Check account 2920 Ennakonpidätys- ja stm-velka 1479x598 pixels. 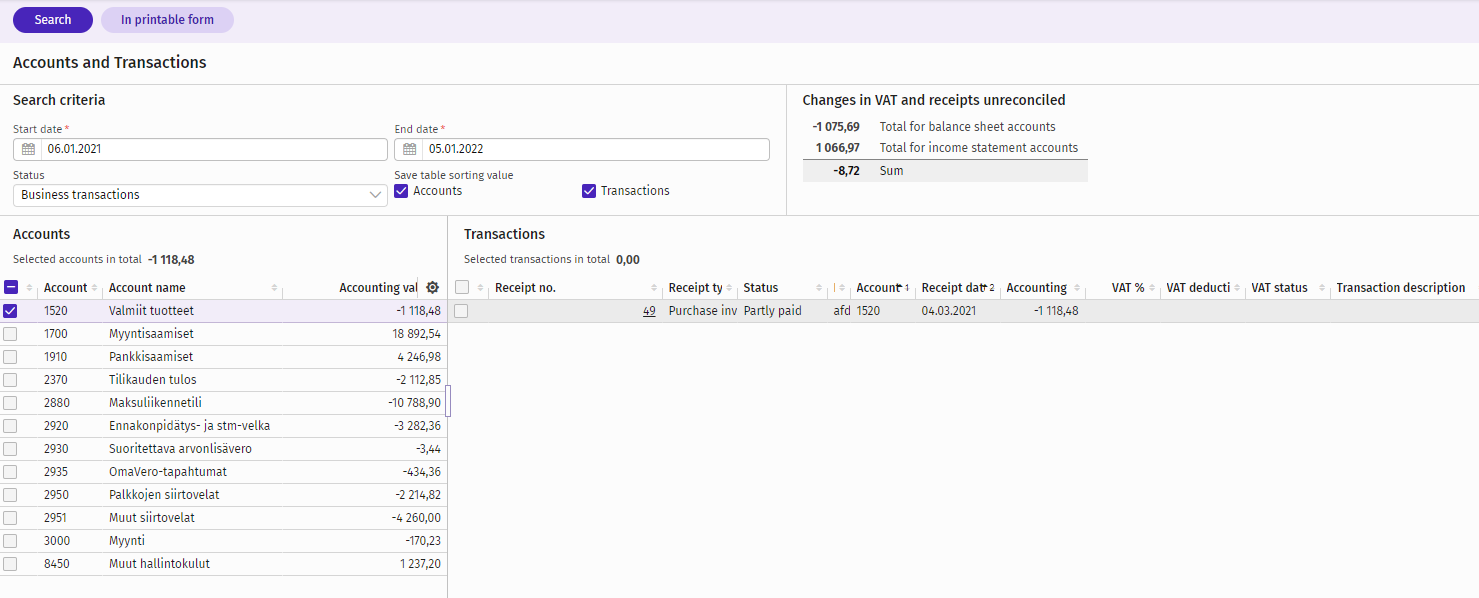(x=10, y=426)
